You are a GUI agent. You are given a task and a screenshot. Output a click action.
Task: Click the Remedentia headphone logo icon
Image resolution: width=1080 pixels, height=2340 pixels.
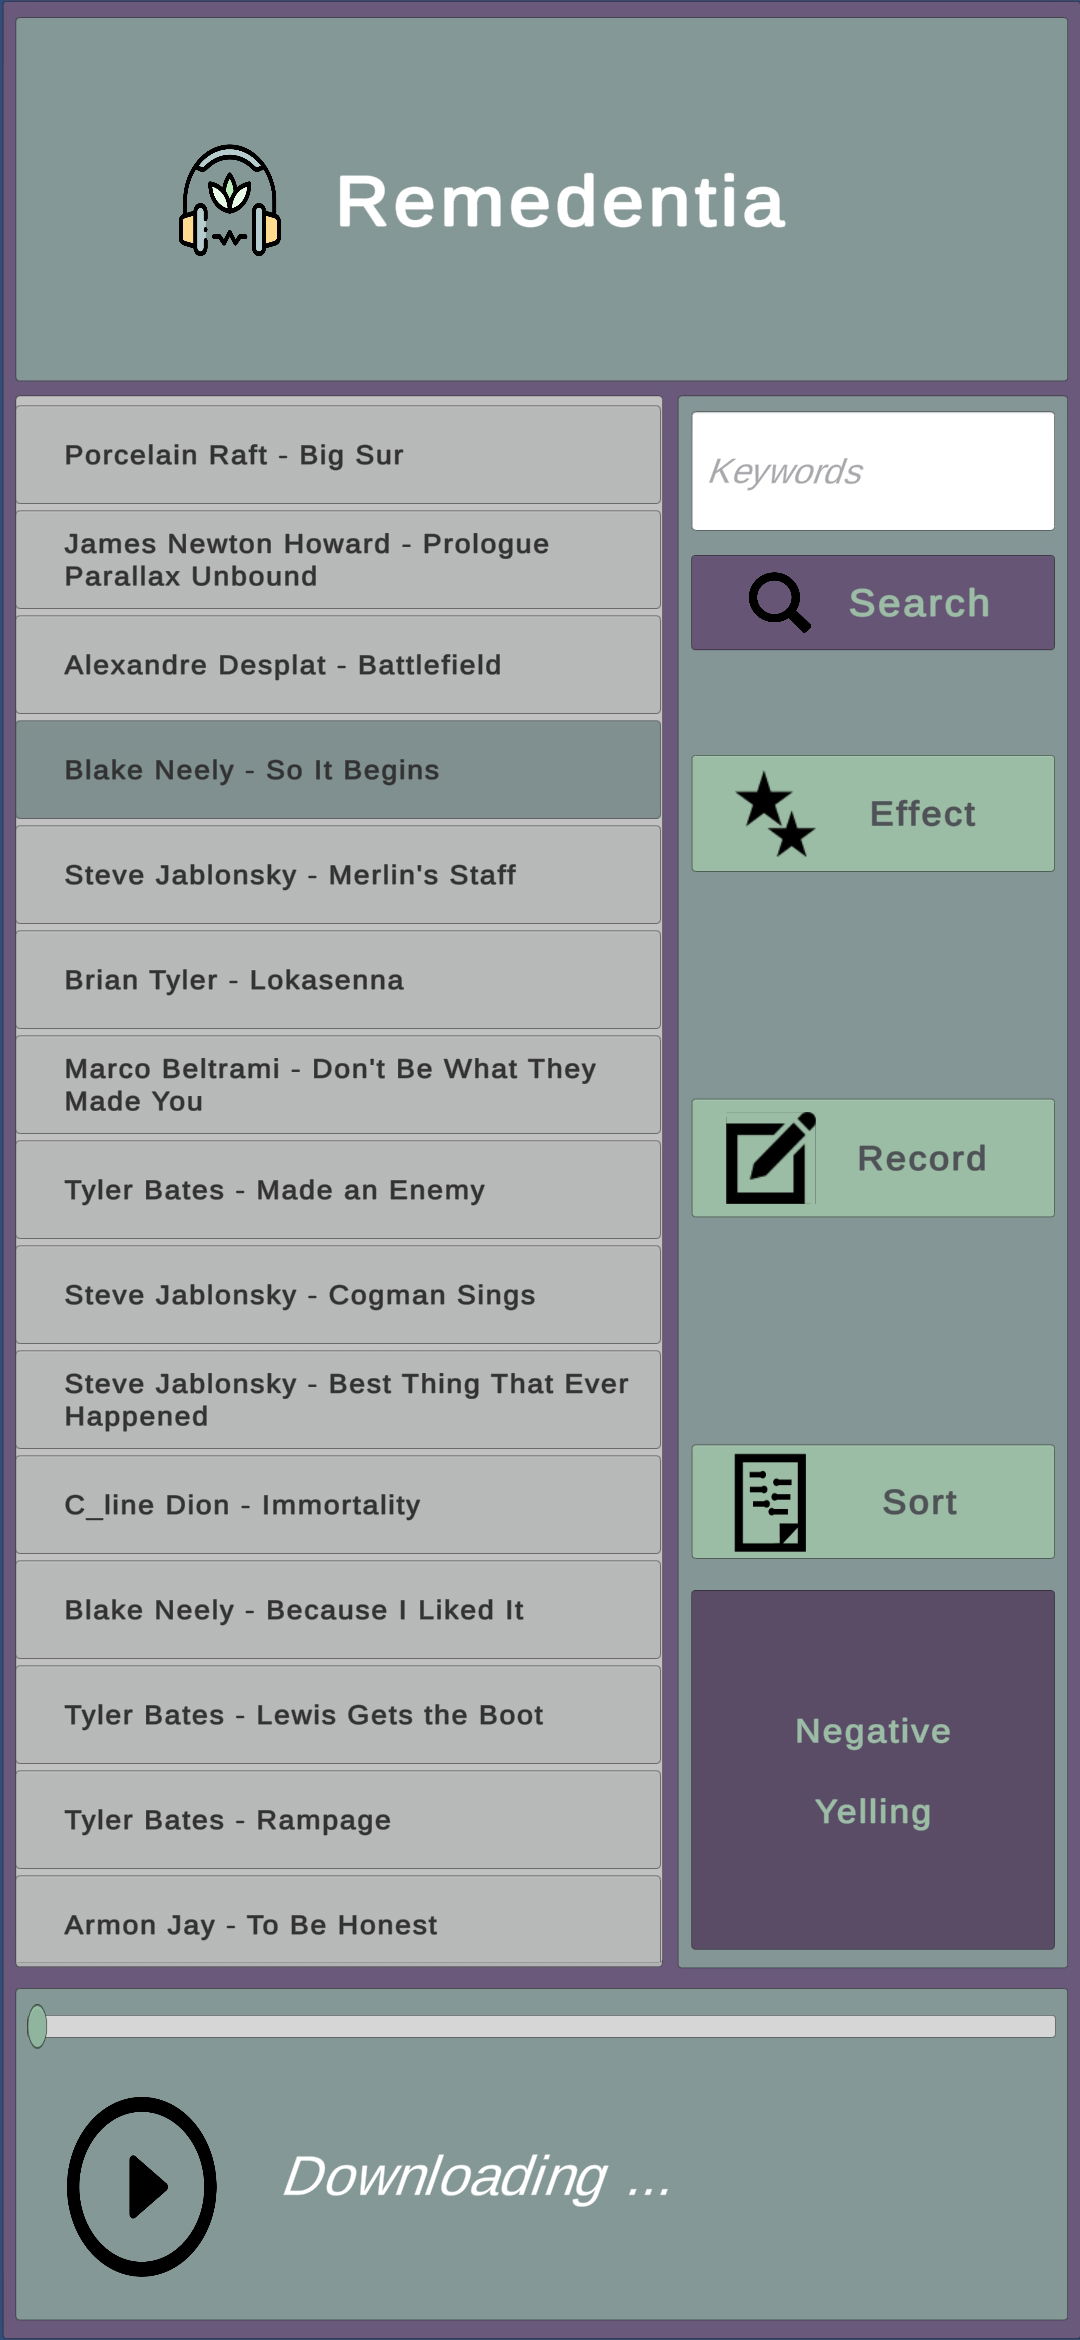(x=230, y=200)
